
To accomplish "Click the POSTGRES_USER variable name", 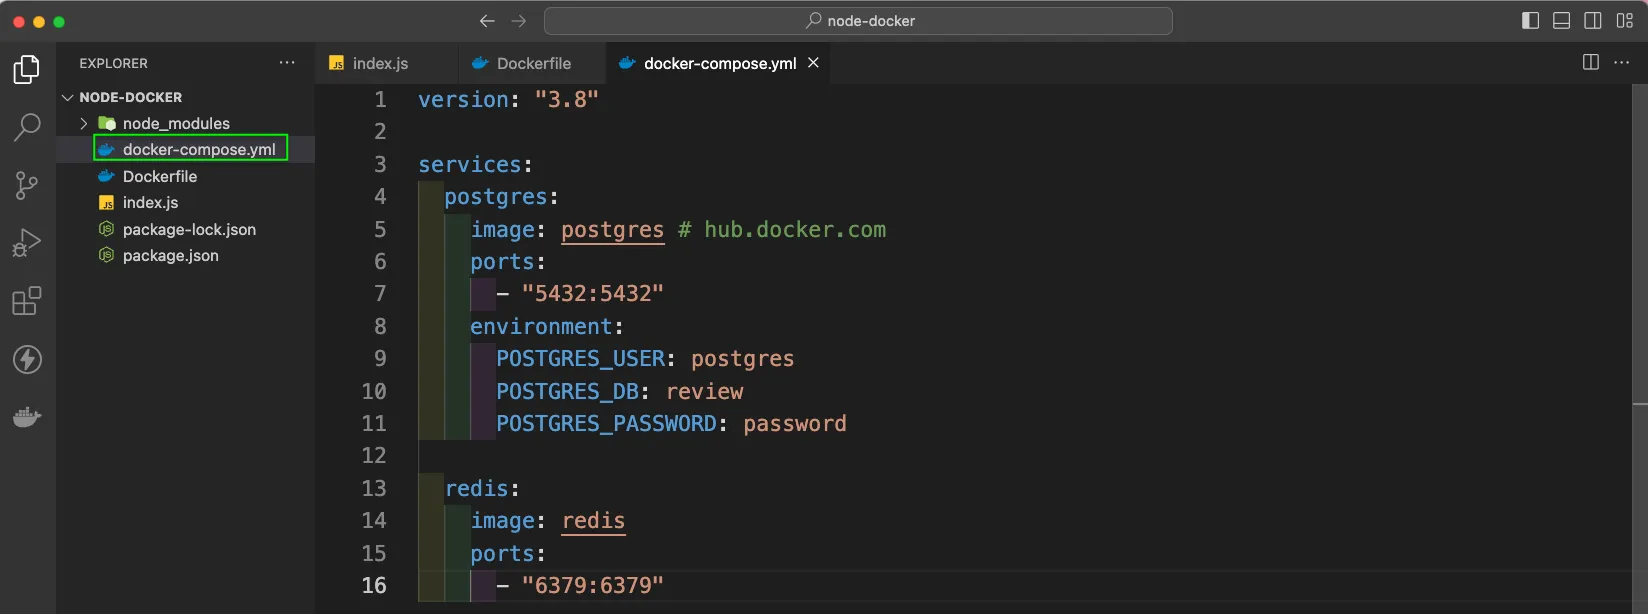I will tap(580, 359).
